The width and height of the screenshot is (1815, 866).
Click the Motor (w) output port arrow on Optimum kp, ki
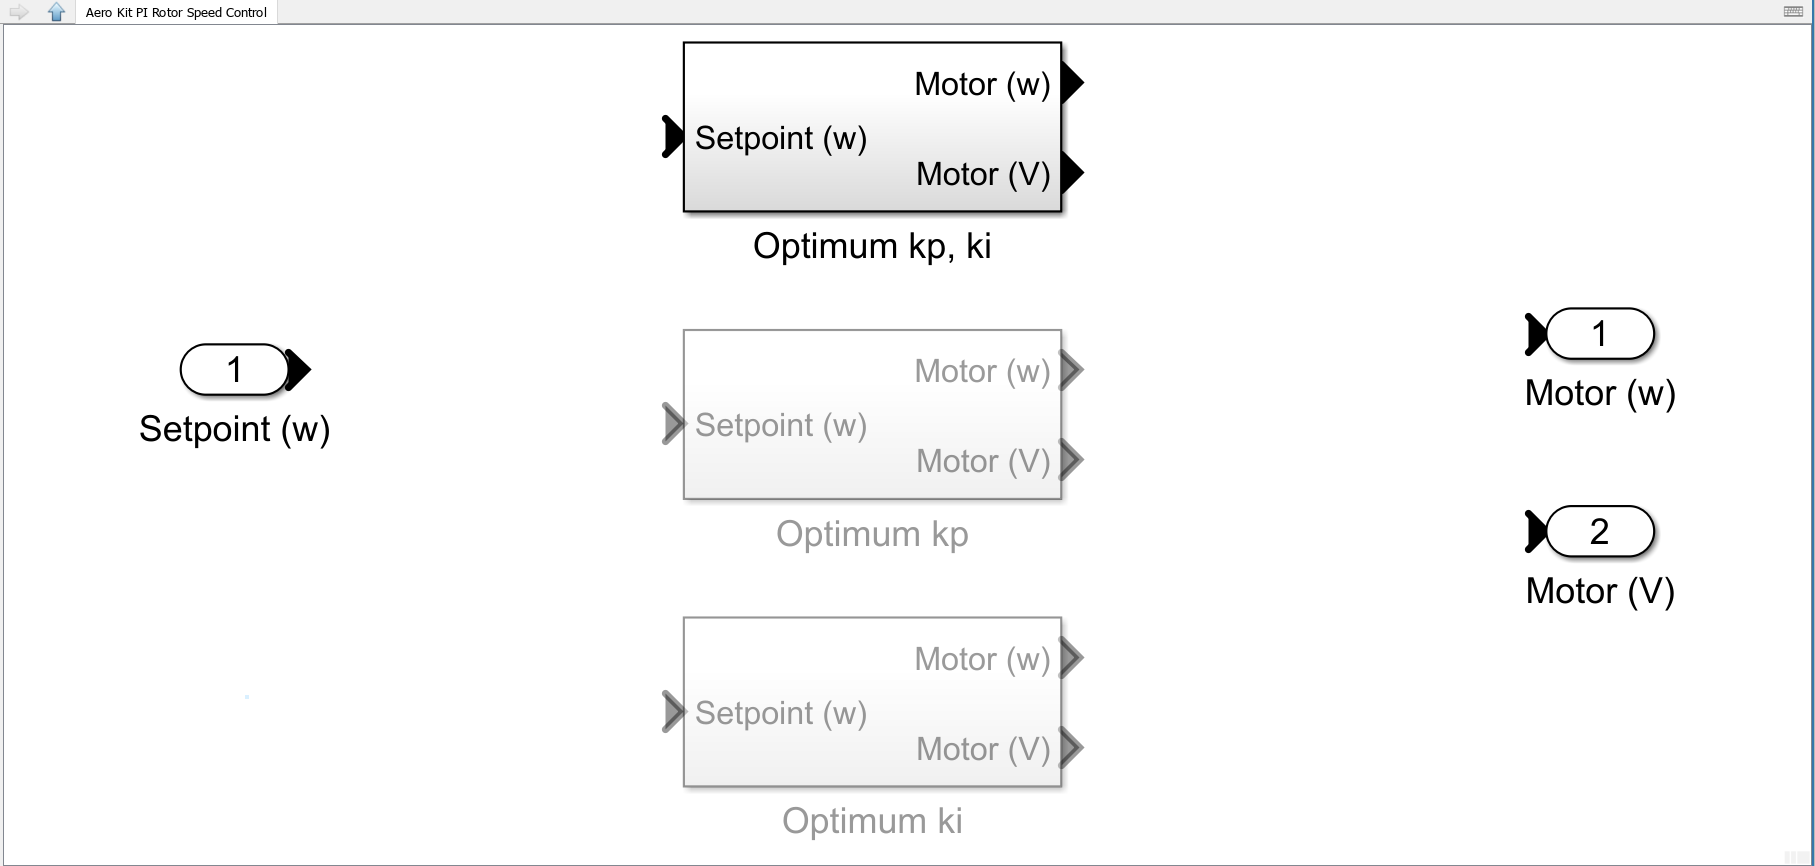pos(1072,83)
